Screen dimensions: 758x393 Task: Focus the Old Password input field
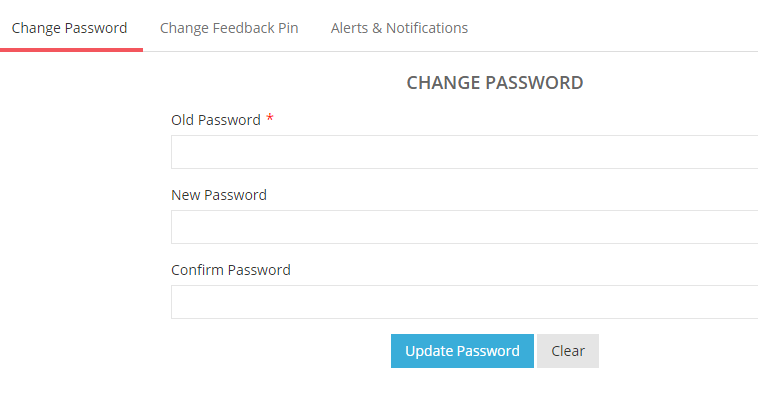pyautogui.click(x=465, y=152)
